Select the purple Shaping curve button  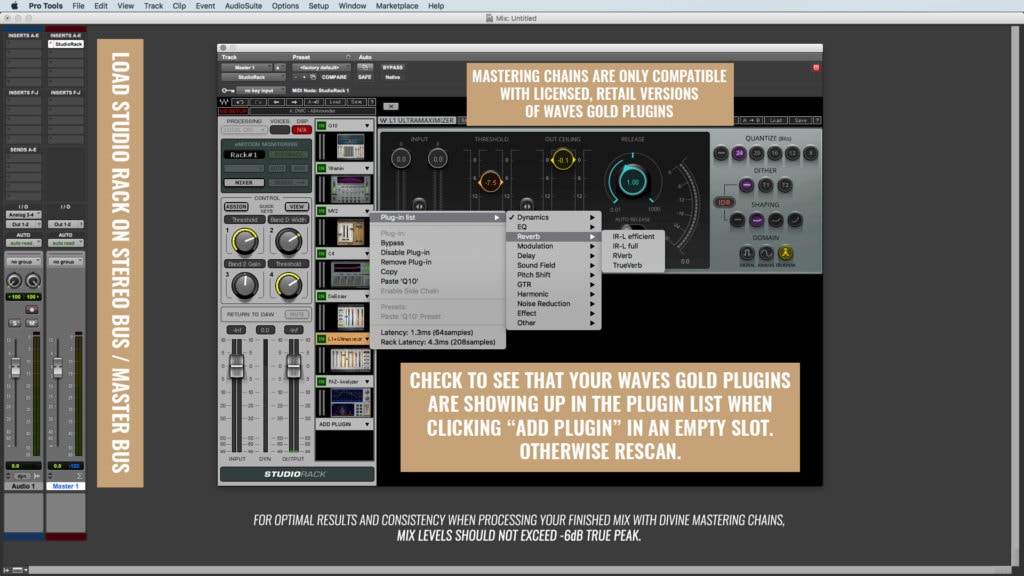(x=756, y=220)
